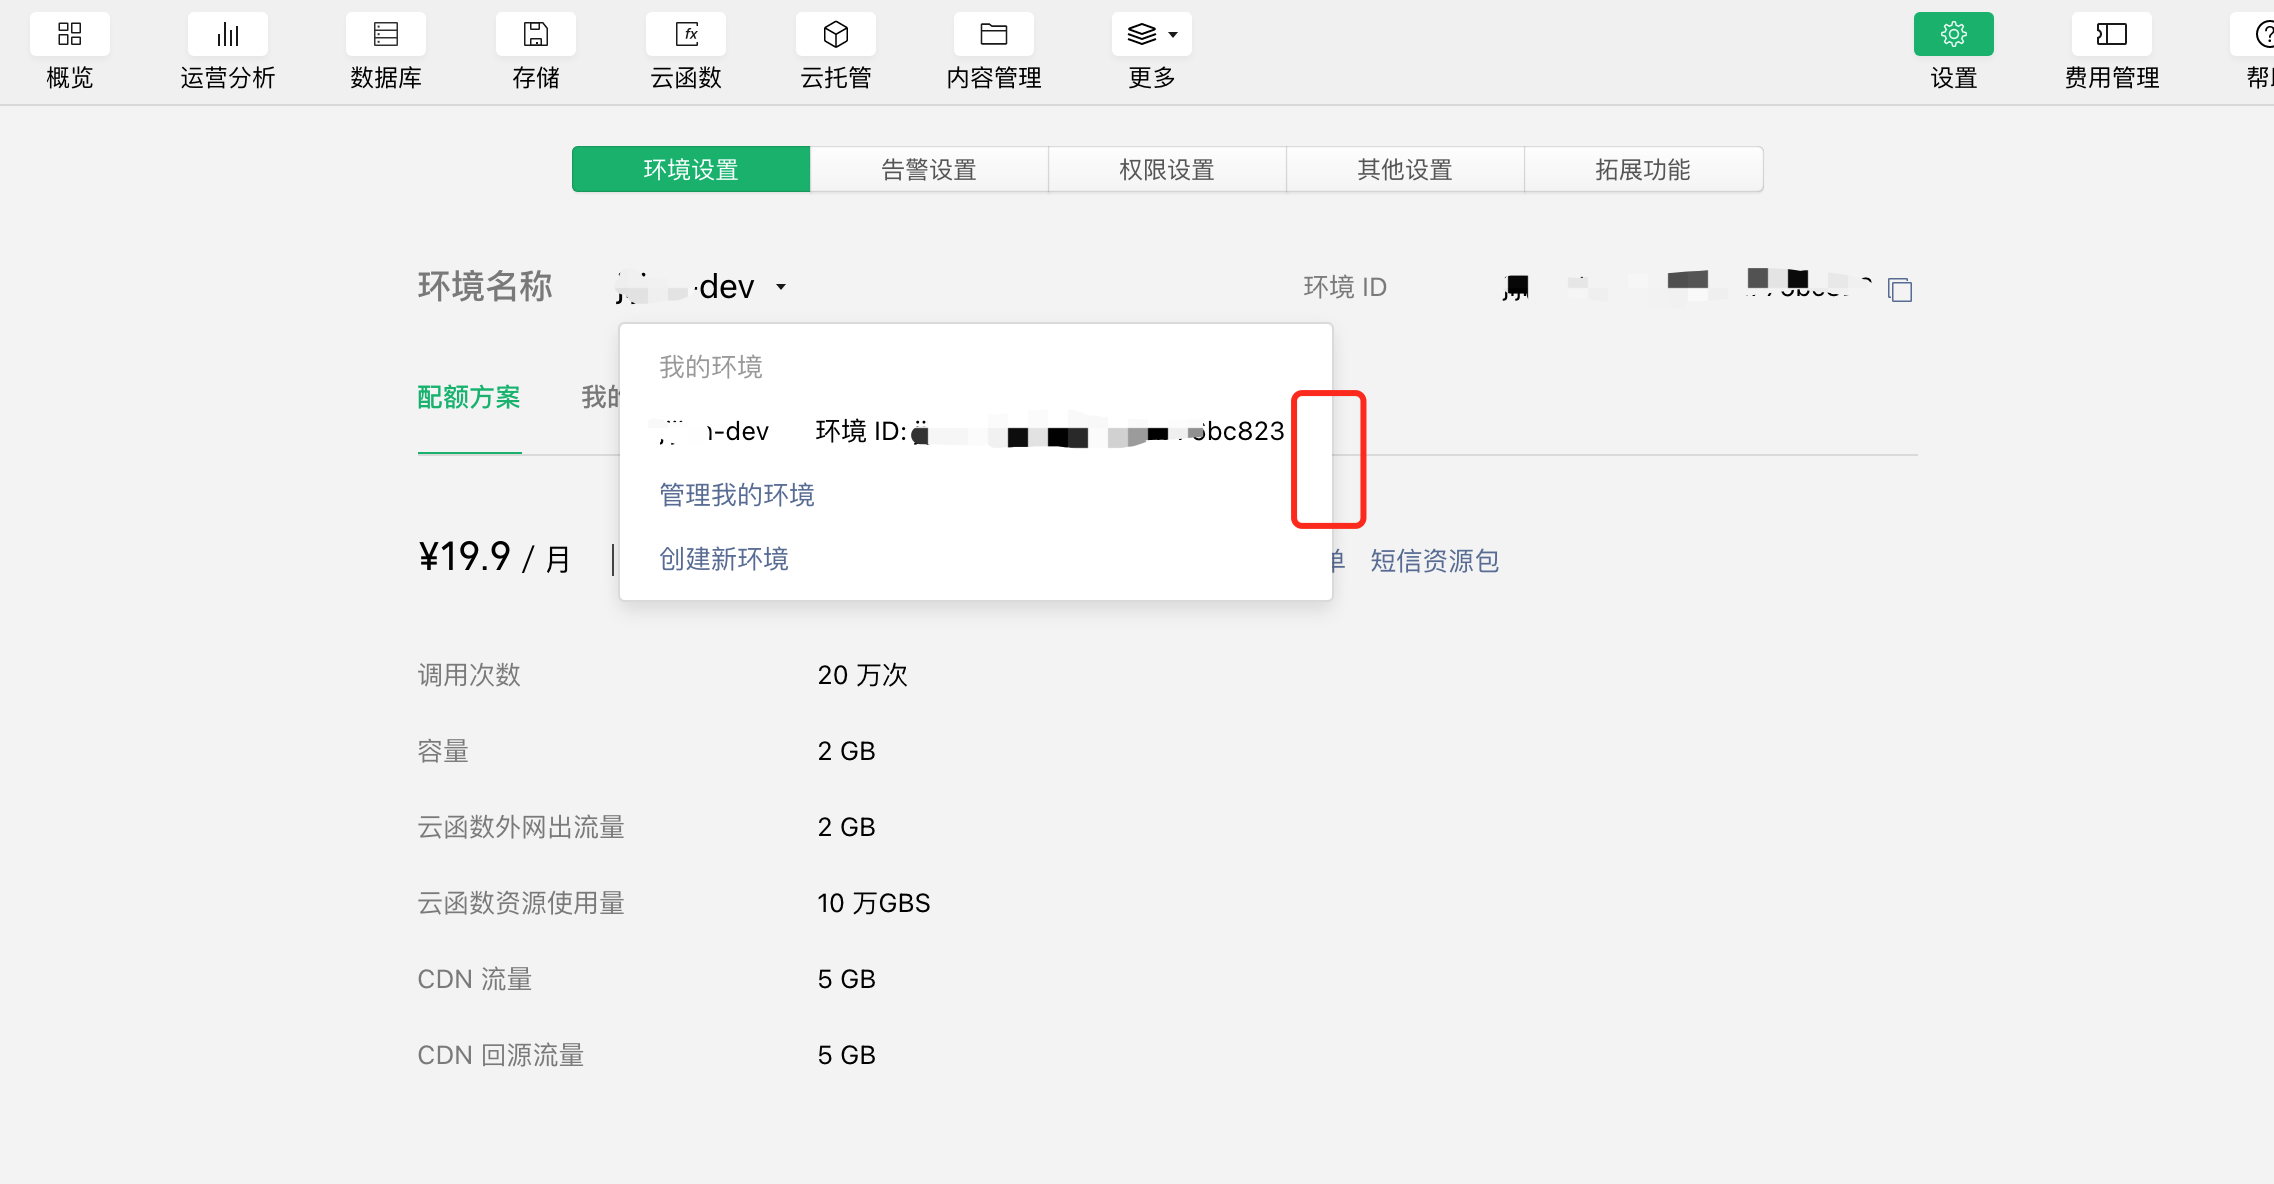Switch to the 拓展功能 tab
Viewport: 2274px width, 1184px height.
(1643, 170)
